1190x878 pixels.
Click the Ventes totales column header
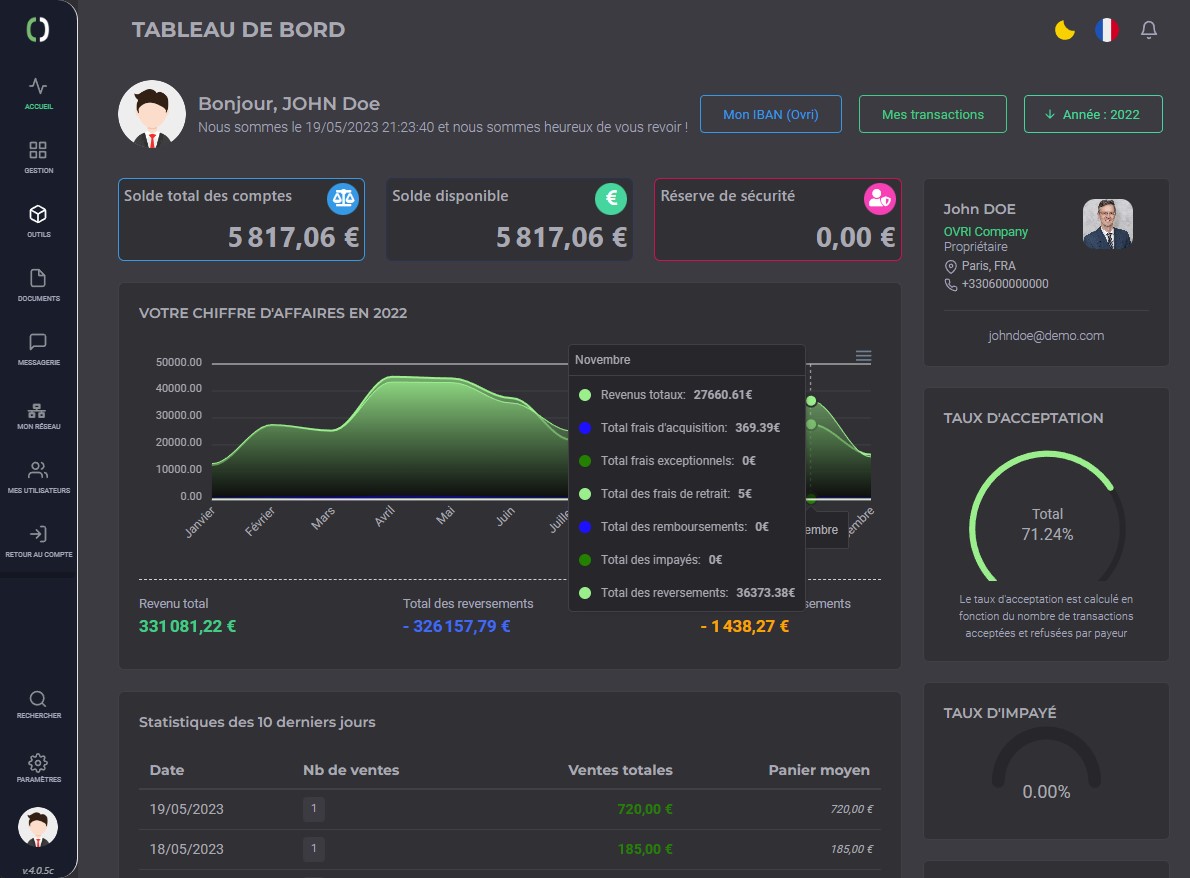(620, 770)
